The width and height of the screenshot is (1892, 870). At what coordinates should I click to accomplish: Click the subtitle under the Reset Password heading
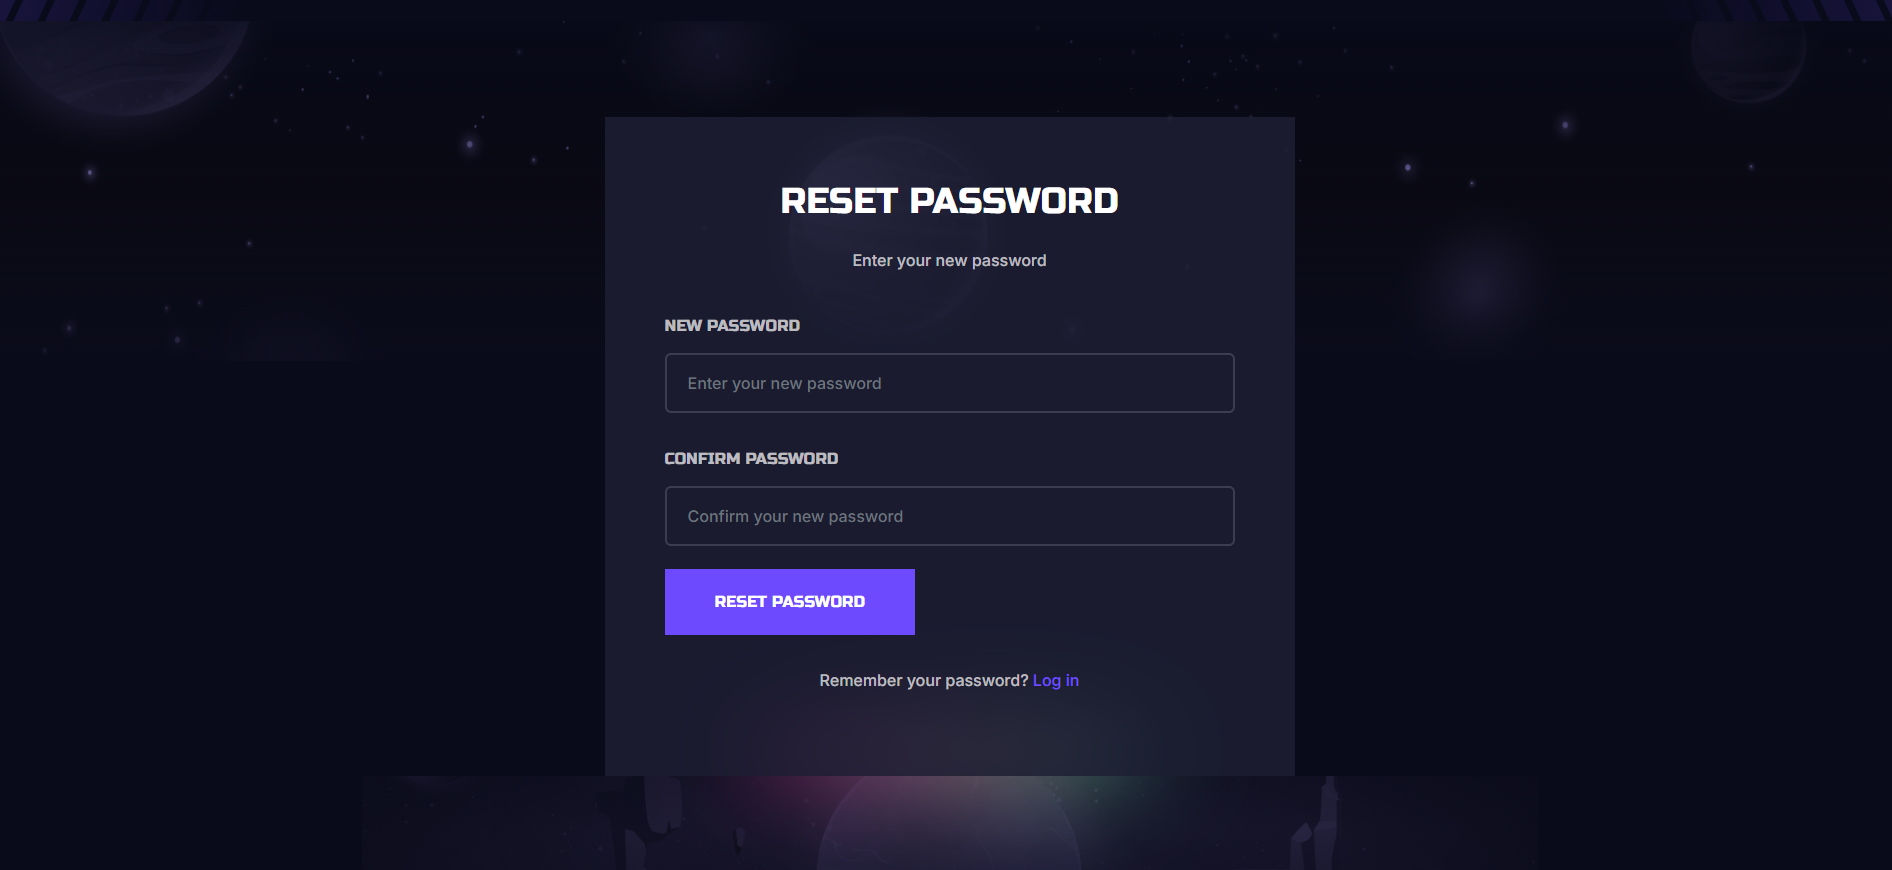[949, 260]
